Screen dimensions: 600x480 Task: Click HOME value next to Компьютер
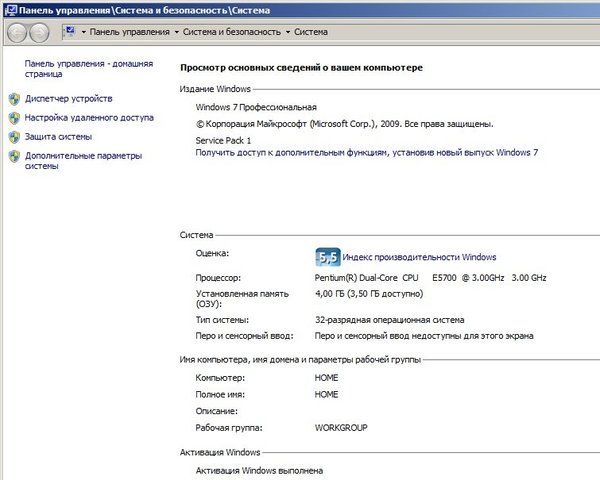point(326,378)
